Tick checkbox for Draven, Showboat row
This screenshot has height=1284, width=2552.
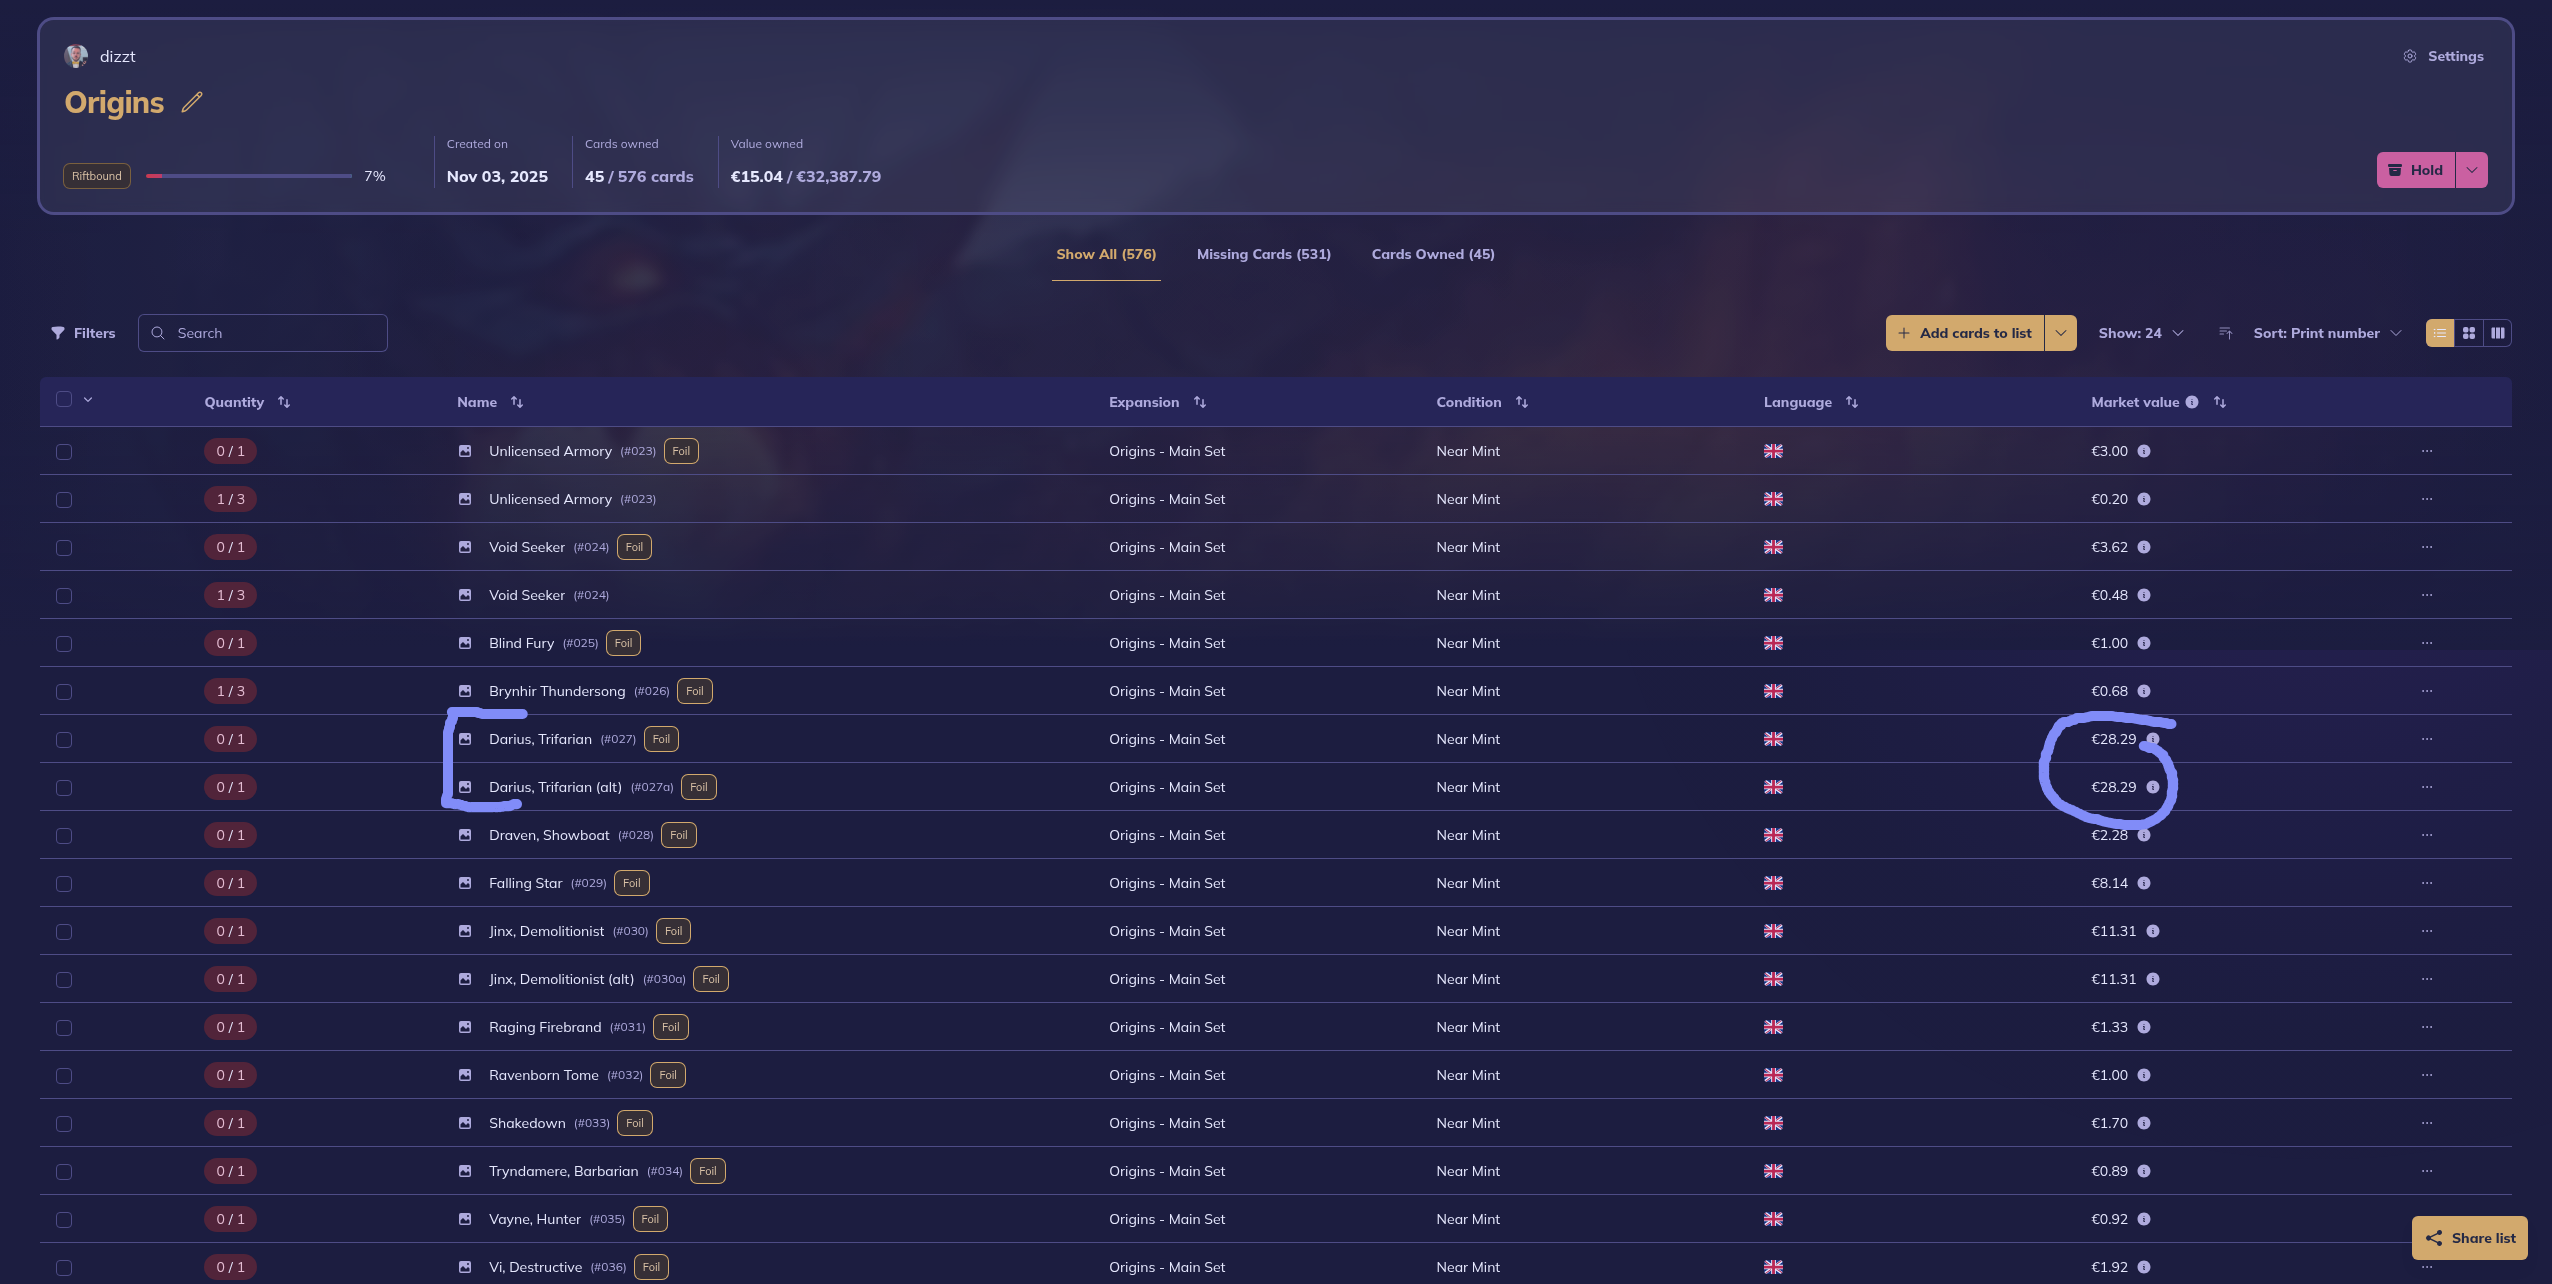pos(64,836)
